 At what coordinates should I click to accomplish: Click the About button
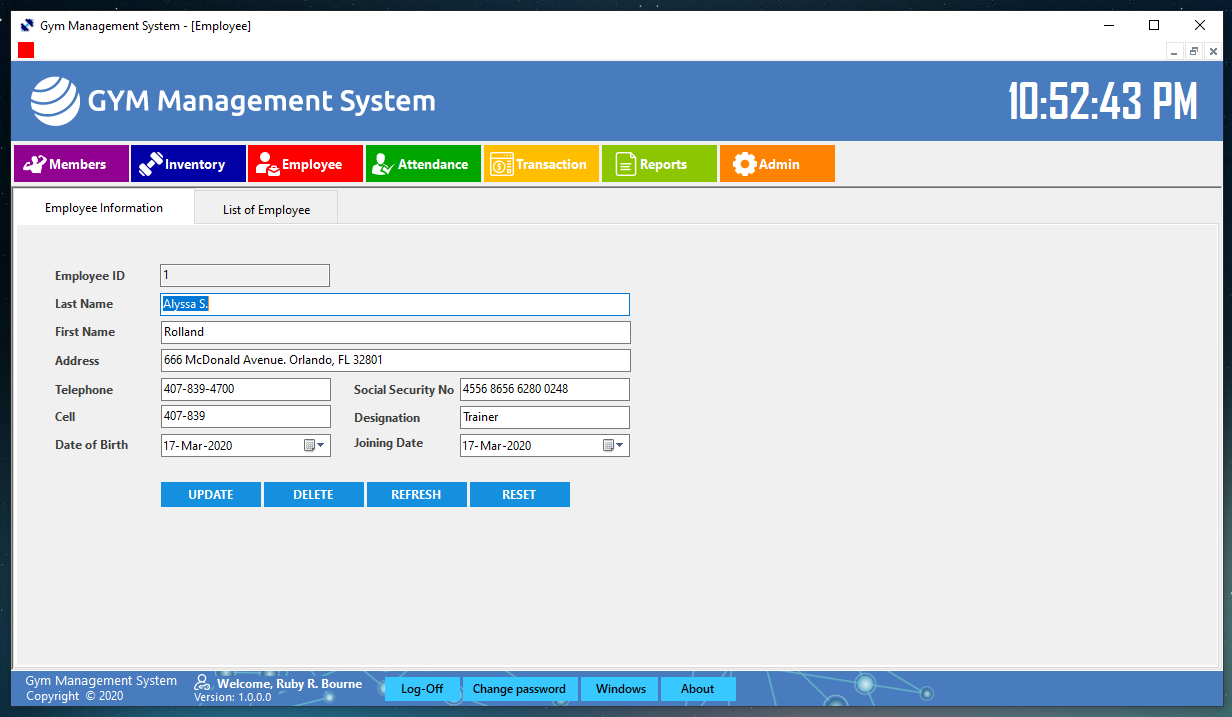click(x=698, y=689)
